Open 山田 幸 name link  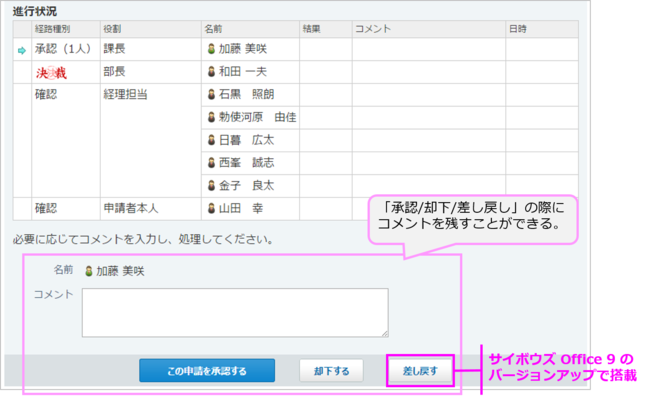point(241,208)
